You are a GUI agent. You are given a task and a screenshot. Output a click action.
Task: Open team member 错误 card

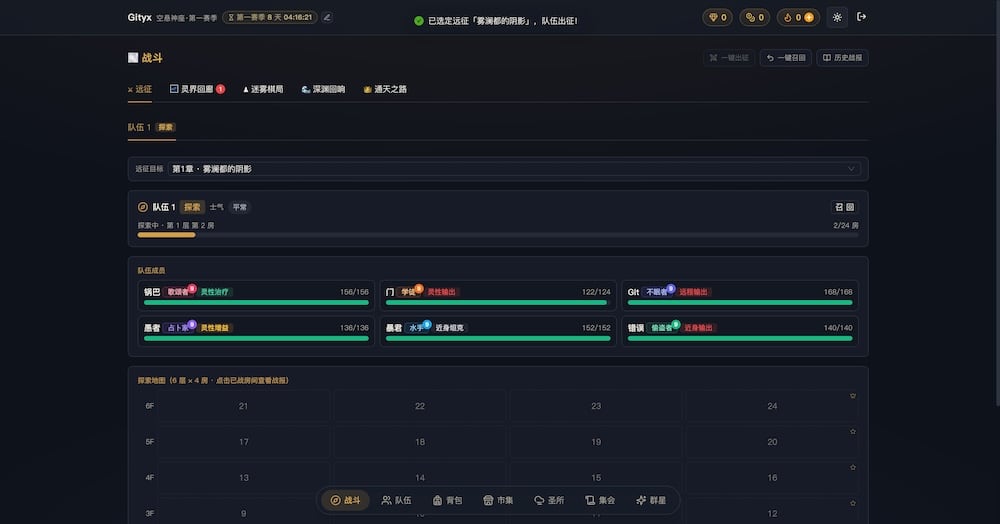[740, 331]
